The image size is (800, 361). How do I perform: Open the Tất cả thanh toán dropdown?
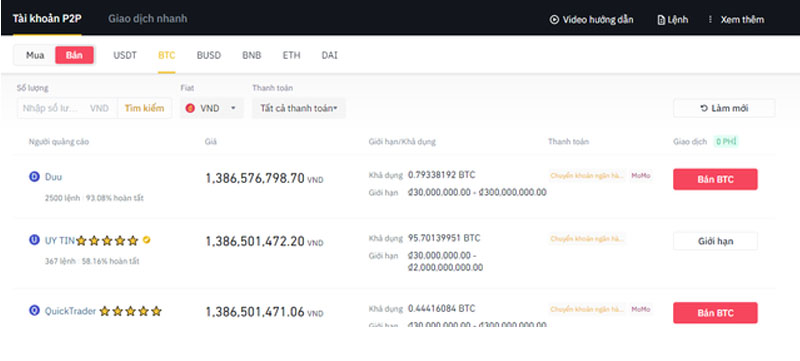(298, 109)
